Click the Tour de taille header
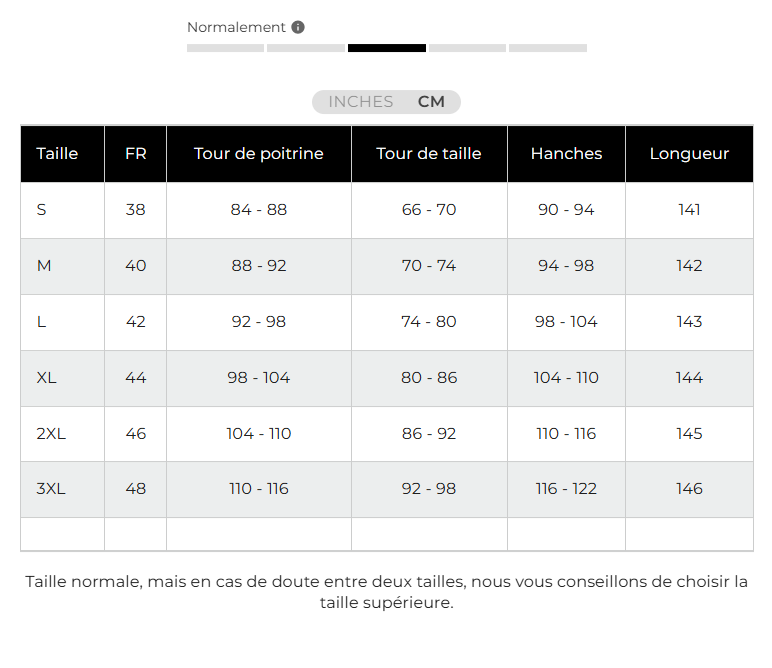 pos(429,154)
